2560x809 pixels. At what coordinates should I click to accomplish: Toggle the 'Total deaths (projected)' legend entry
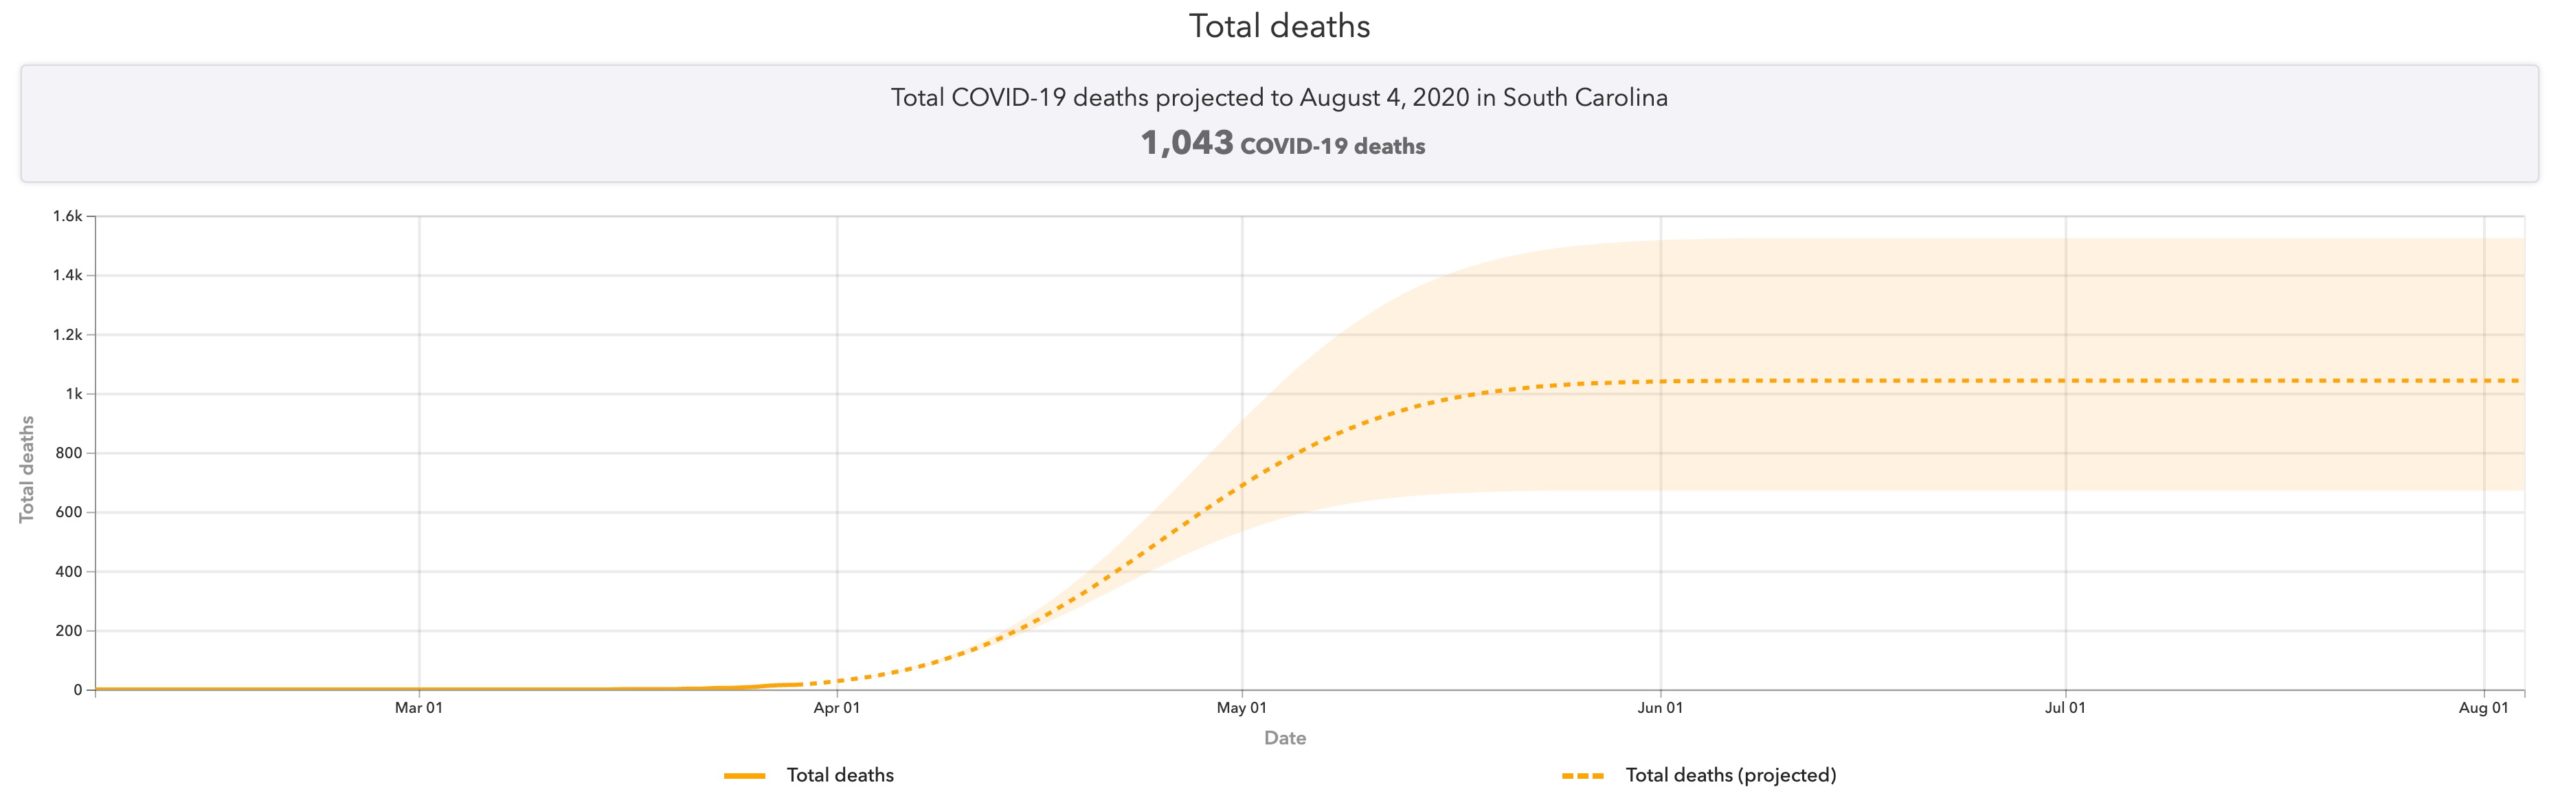pos(1730,775)
